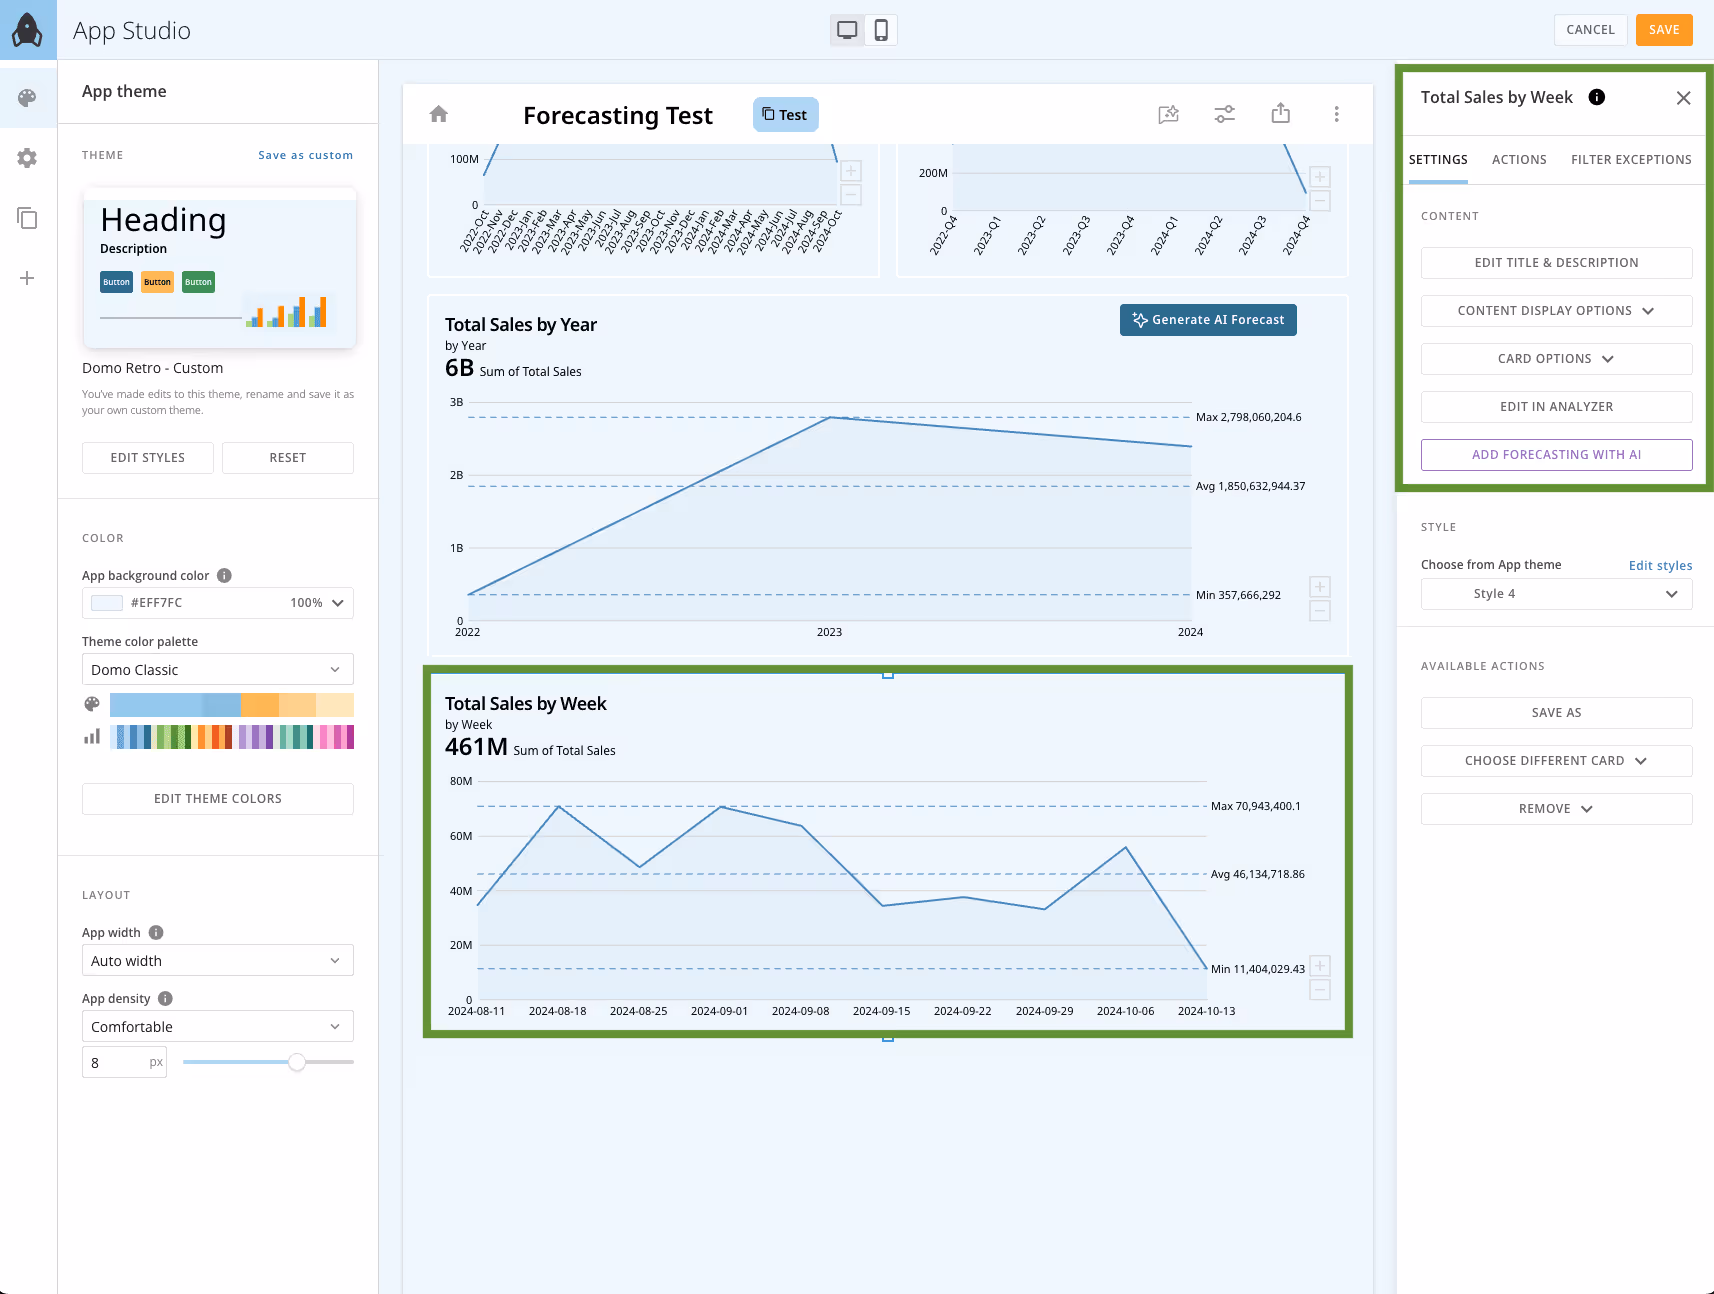Click Generate AI Forecast button
Screen dimensions: 1714x1294
click(1208, 320)
